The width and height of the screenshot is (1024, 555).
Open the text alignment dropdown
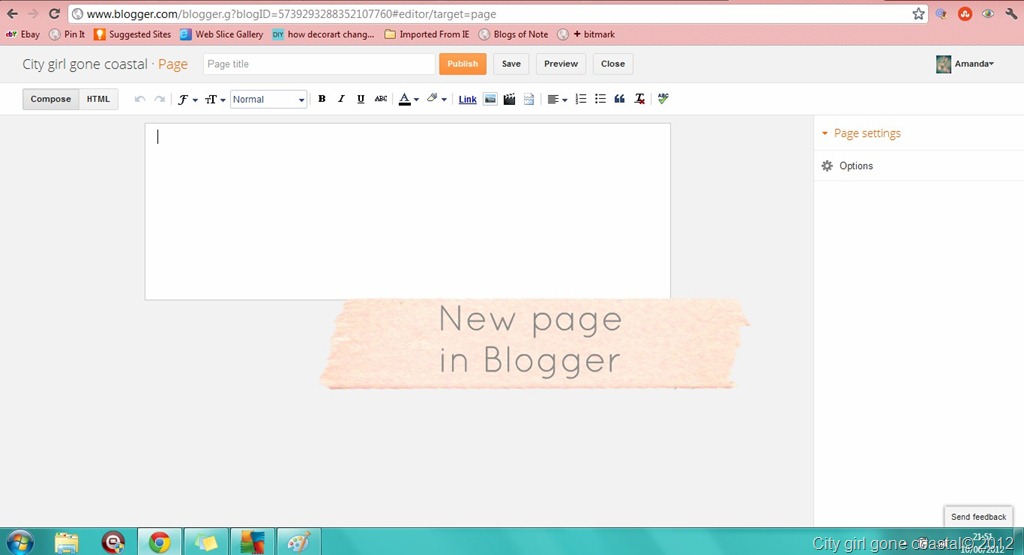[x=557, y=99]
